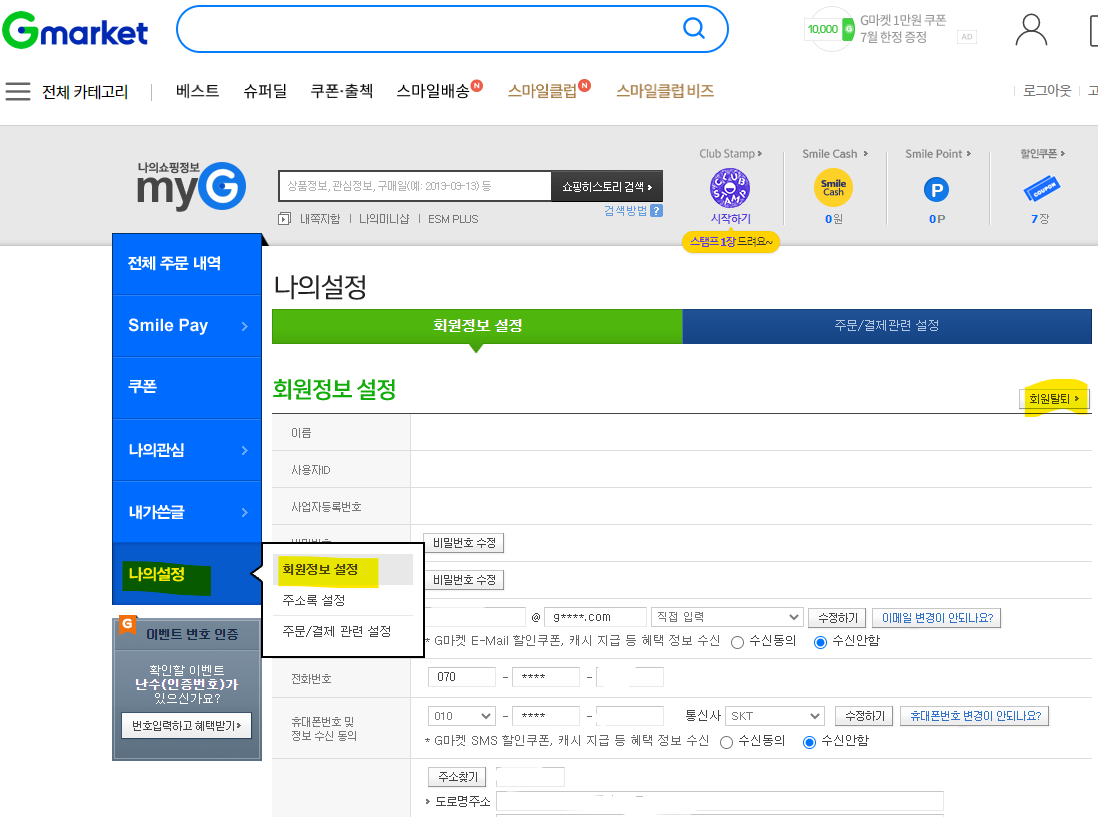This screenshot has height=817, width=1098.
Task: Click the AD label icon
Action: tap(967, 36)
